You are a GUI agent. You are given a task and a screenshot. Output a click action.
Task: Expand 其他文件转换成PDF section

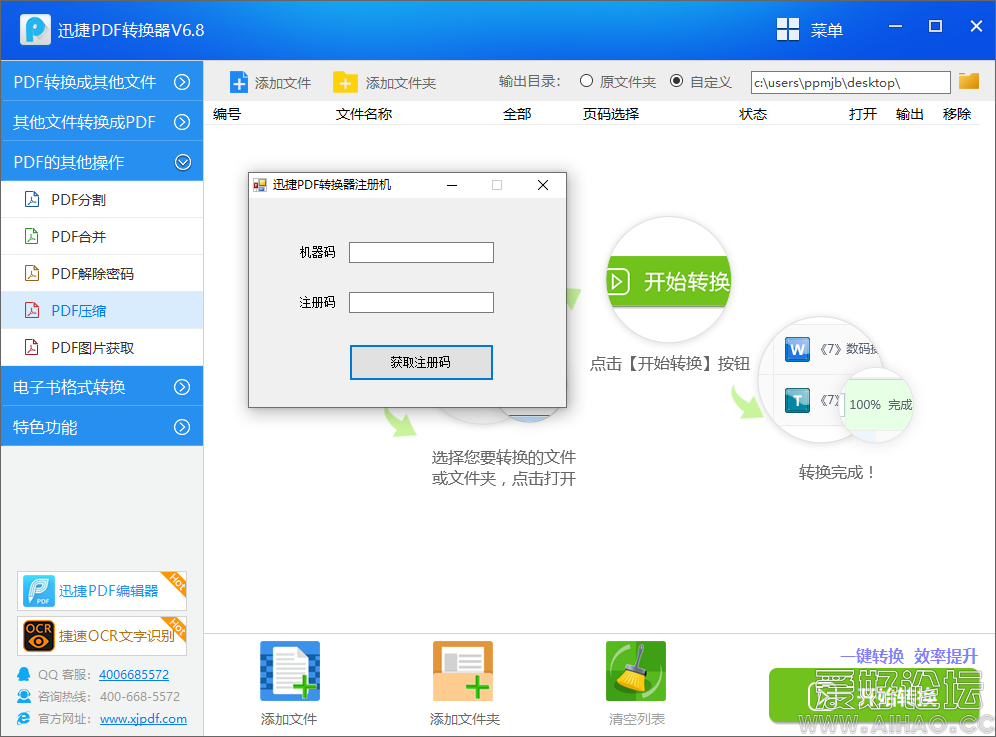pyautogui.click(x=102, y=121)
